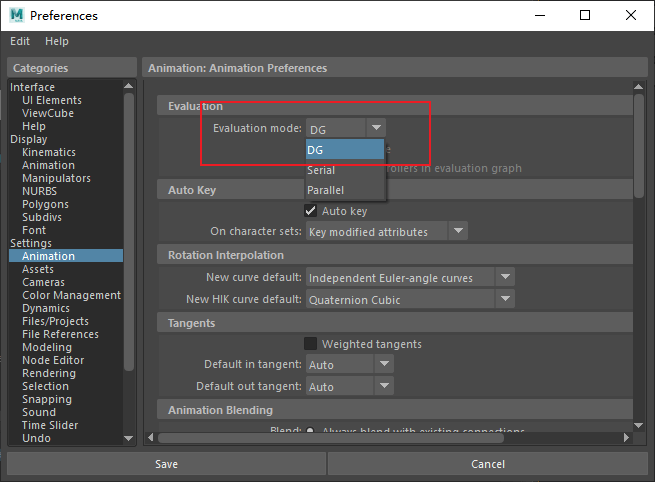Click the horizontal scrollbar thumb

pyautogui.click(x=330, y=438)
